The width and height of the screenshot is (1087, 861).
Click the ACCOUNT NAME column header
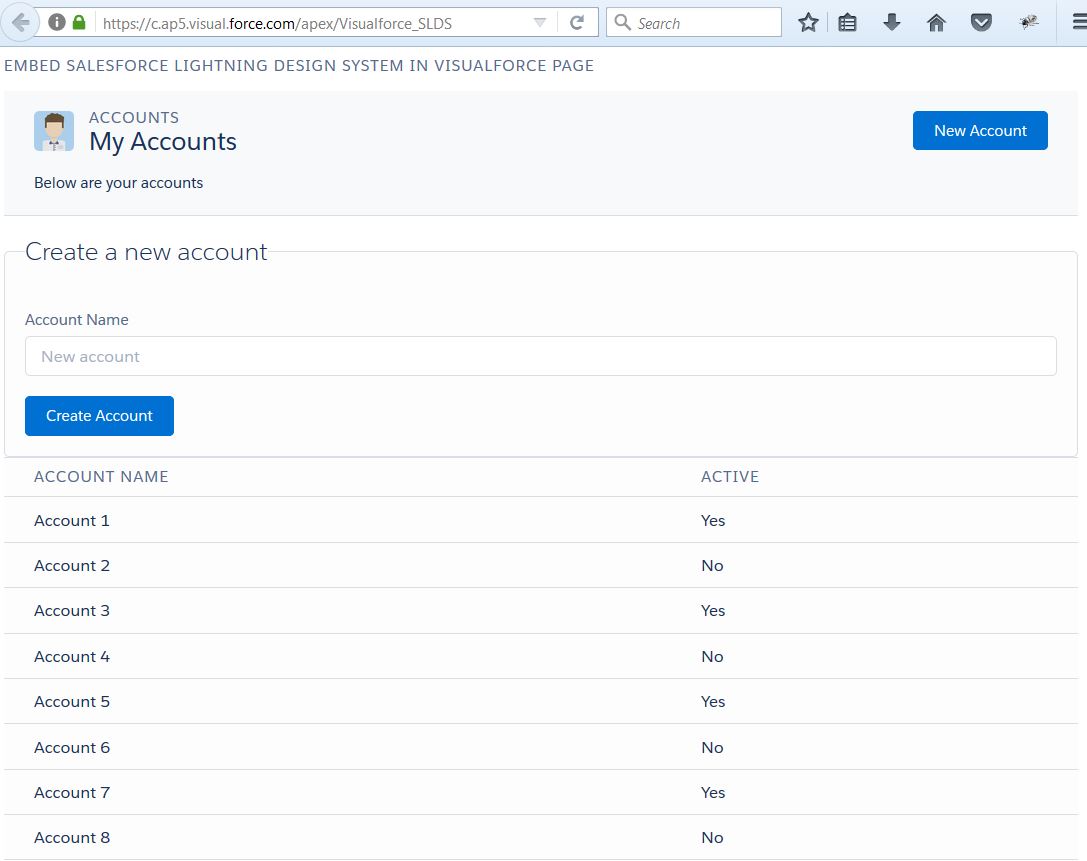[x=101, y=477]
